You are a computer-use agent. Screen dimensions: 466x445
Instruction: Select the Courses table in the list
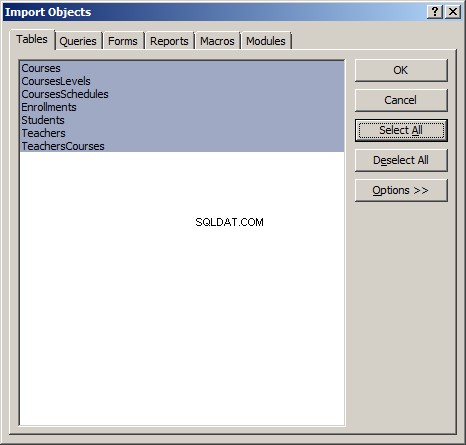[182, 68]
